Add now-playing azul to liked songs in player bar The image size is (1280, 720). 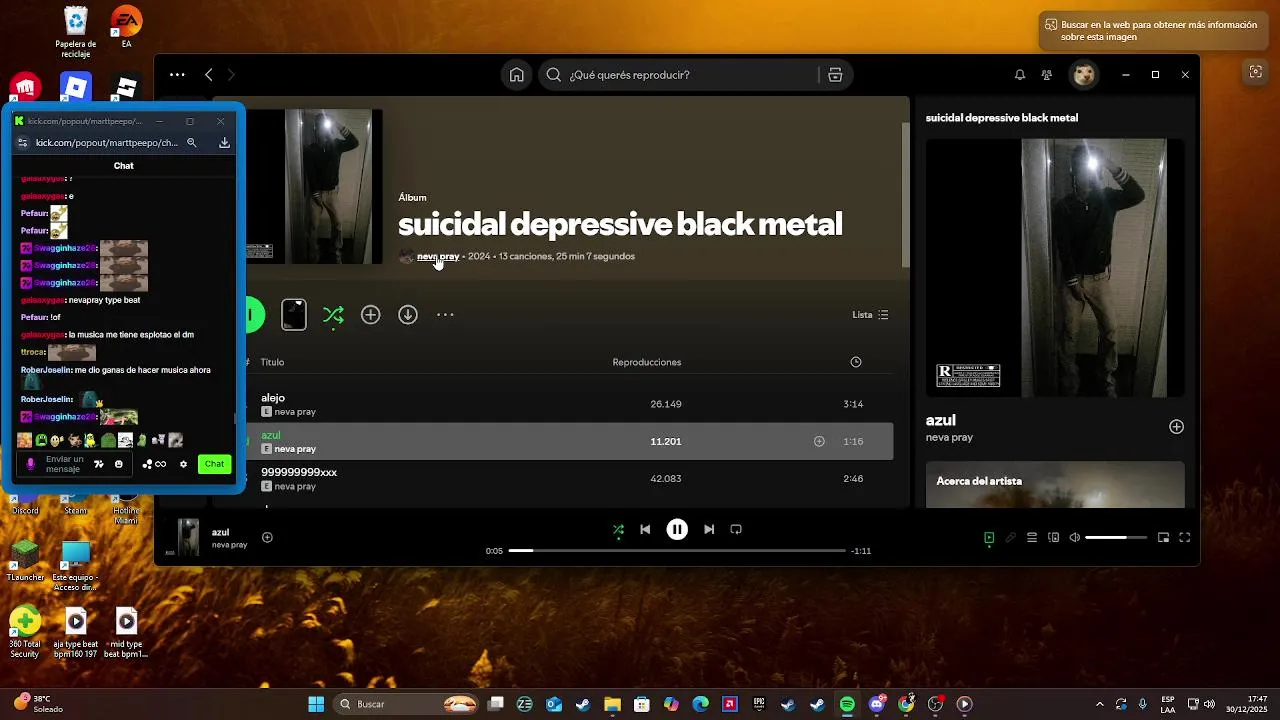pos(267,537)
